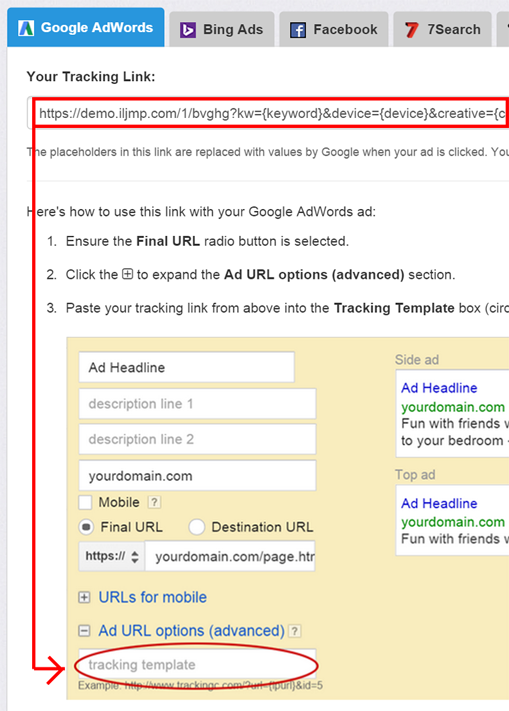Click yourdomain.com in Side ad preview

[x=453, y=407]
